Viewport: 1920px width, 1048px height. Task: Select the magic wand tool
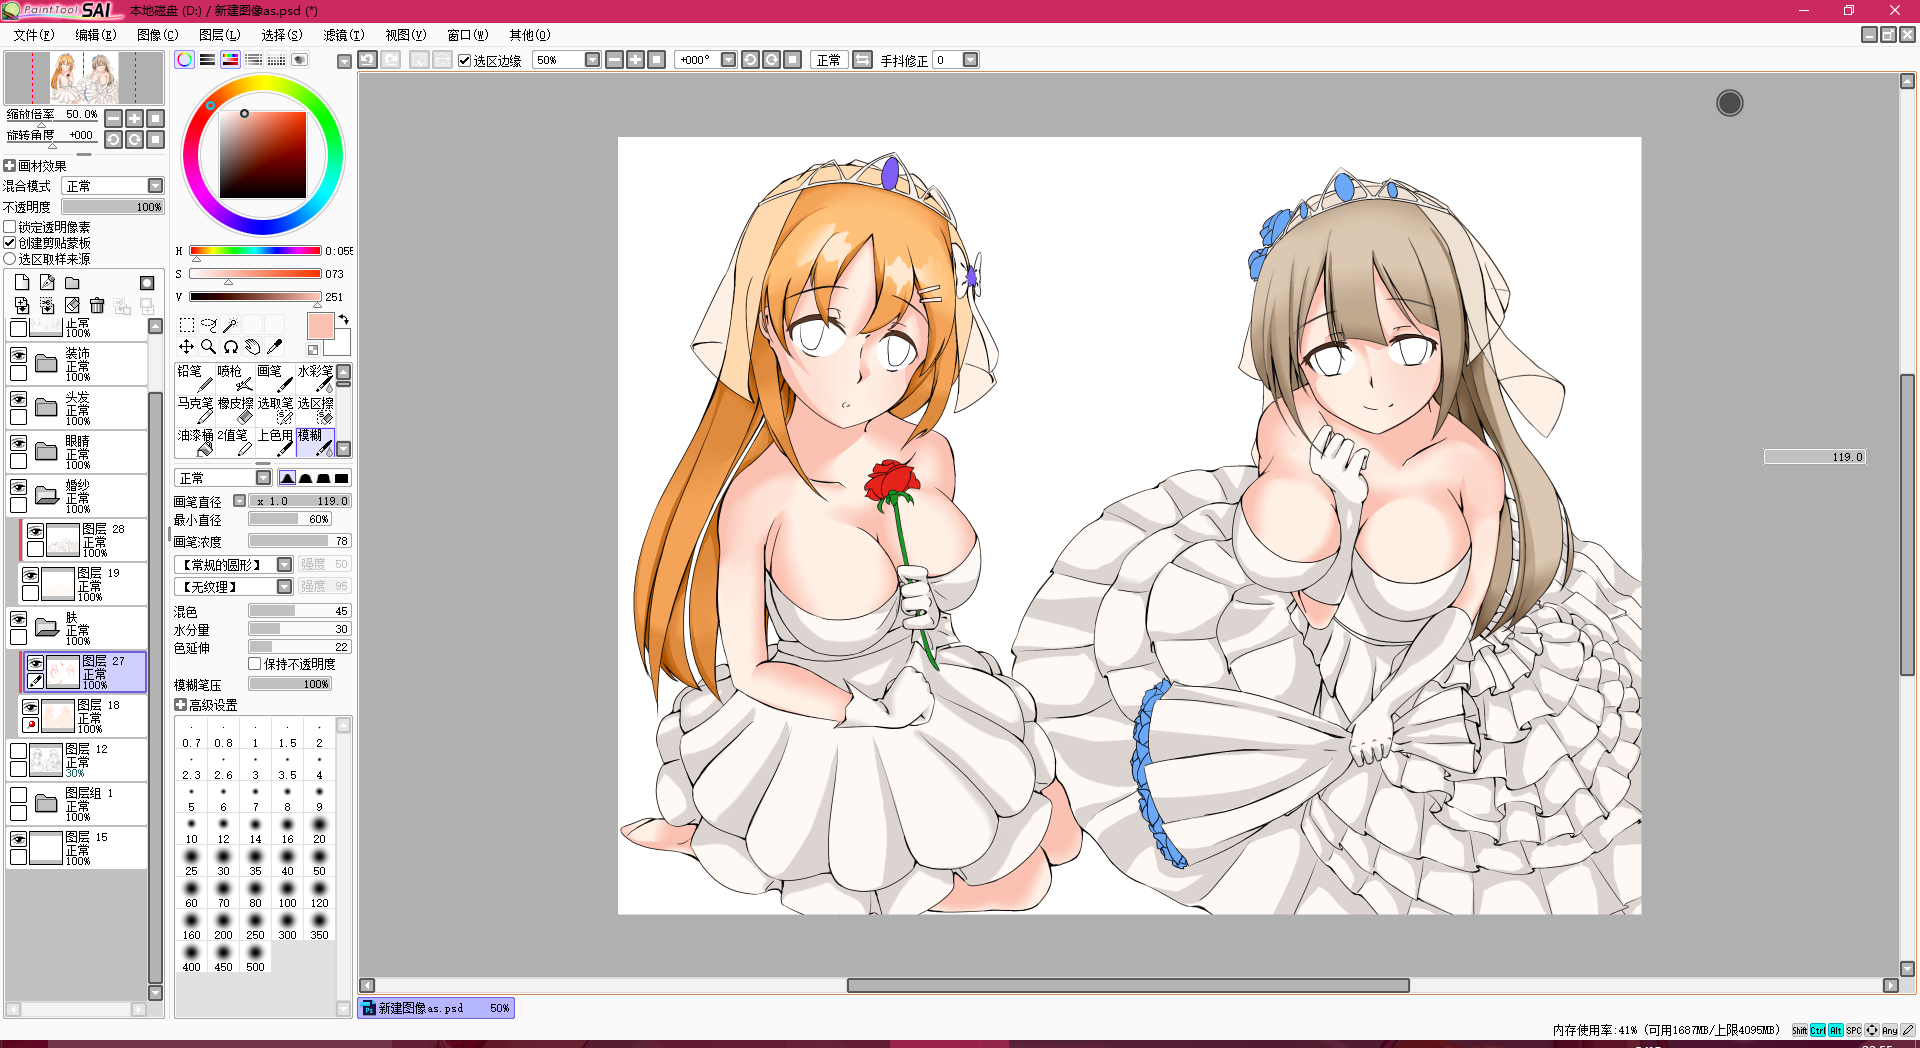[230, 325]
